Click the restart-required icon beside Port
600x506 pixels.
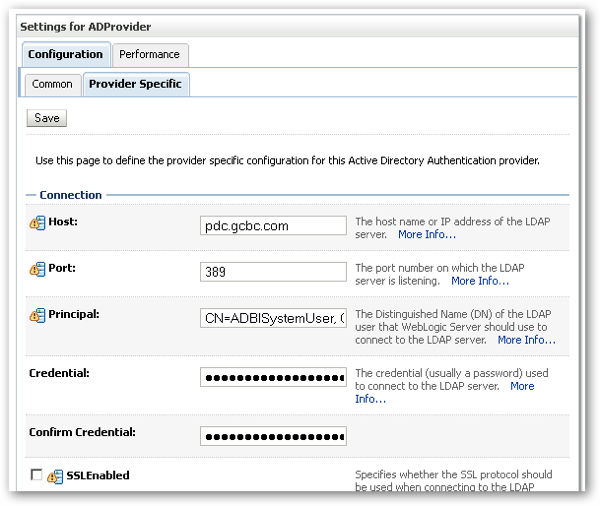pos(38,269)
